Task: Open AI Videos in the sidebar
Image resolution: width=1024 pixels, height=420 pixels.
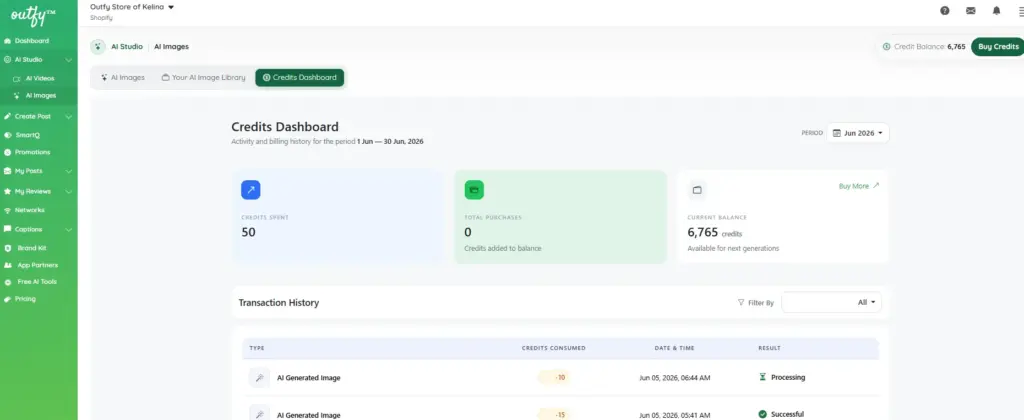Action: pos(39,78)
